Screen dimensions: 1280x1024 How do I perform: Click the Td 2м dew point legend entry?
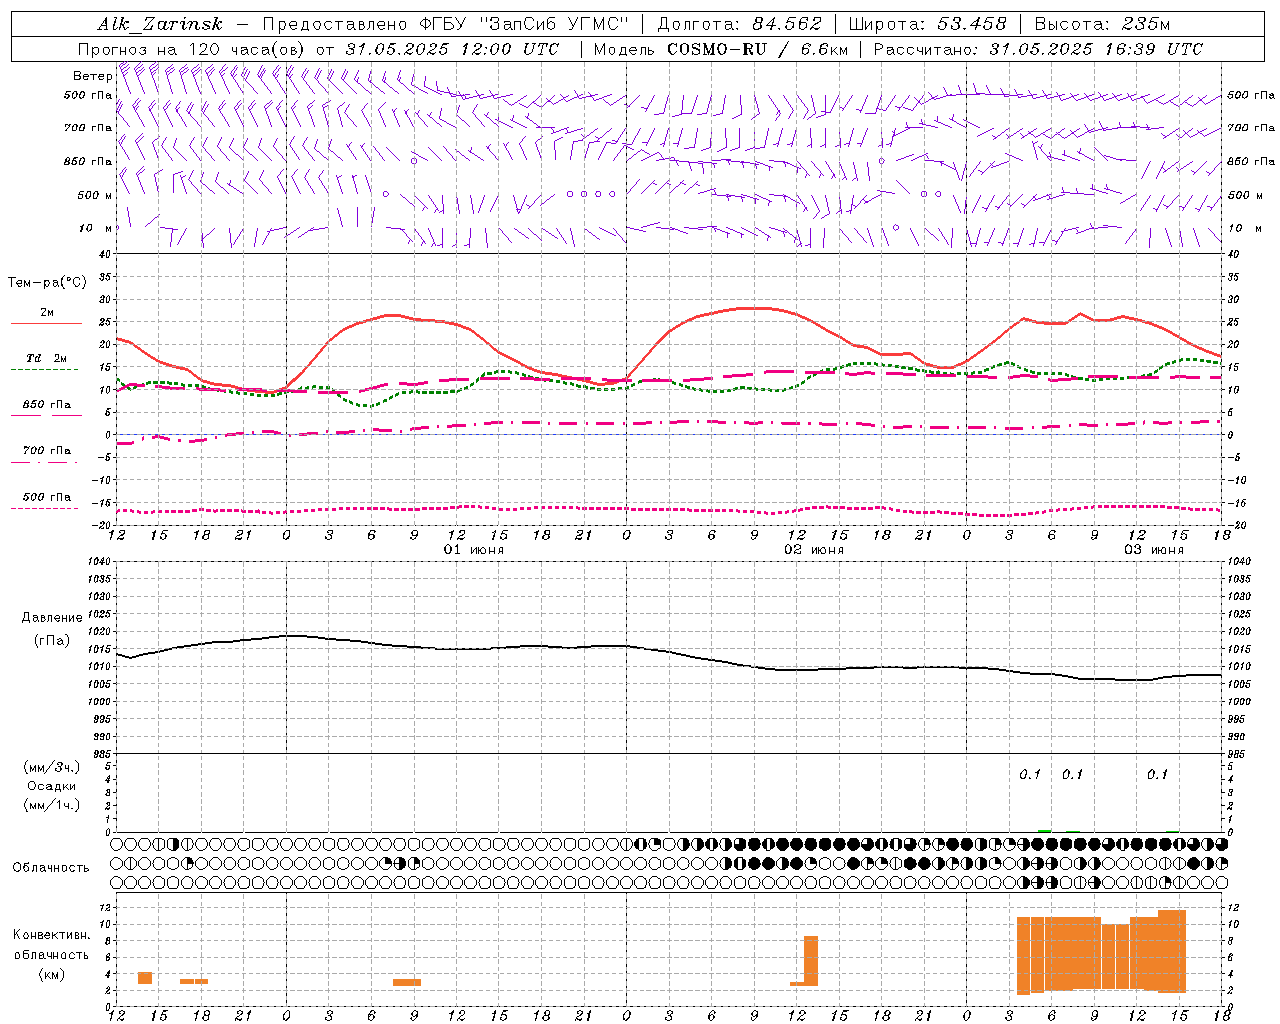point(46,361)
